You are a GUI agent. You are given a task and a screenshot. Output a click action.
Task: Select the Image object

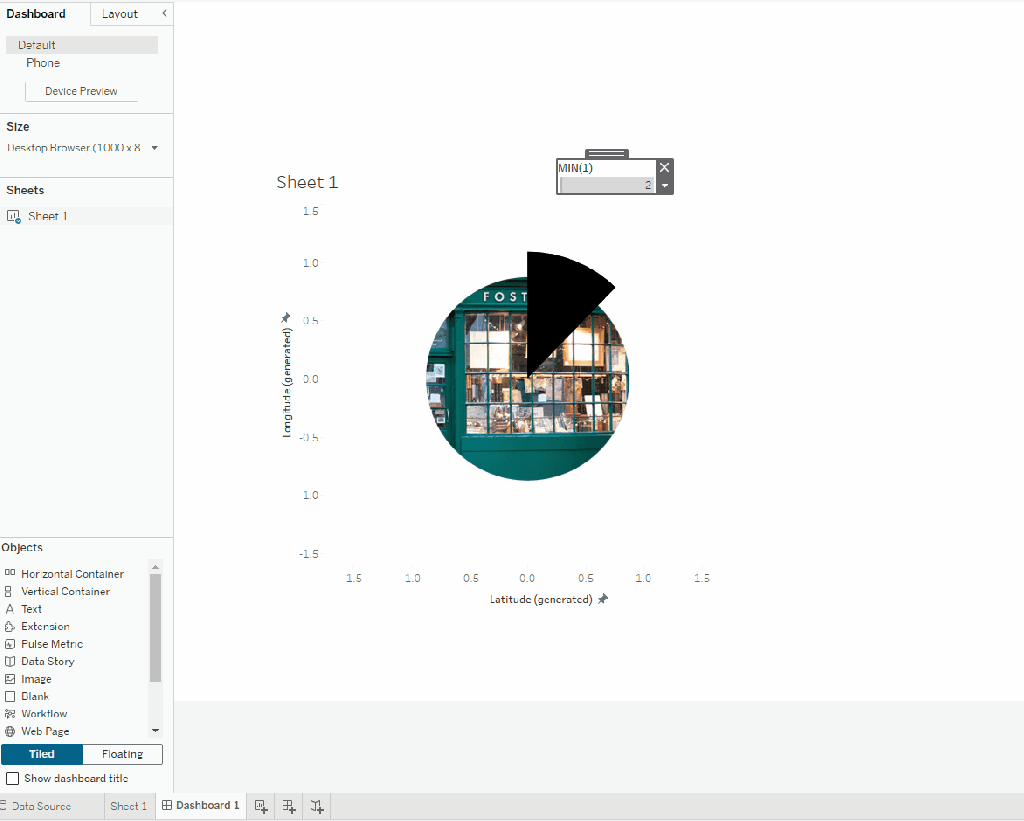point(36,679)
